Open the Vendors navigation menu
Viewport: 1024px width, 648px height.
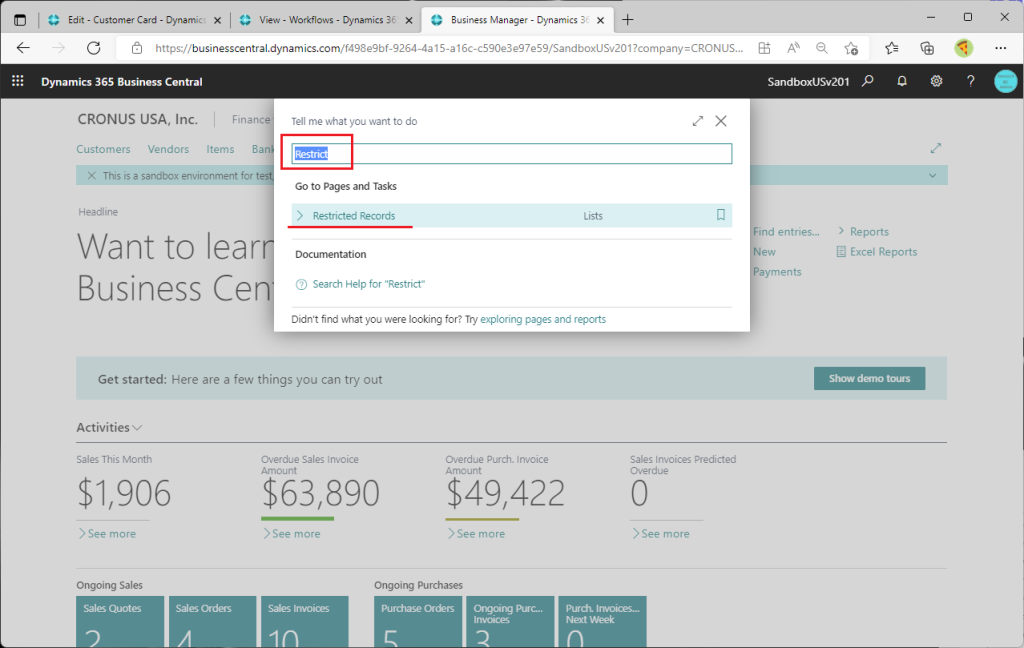[x=168, y=149]
